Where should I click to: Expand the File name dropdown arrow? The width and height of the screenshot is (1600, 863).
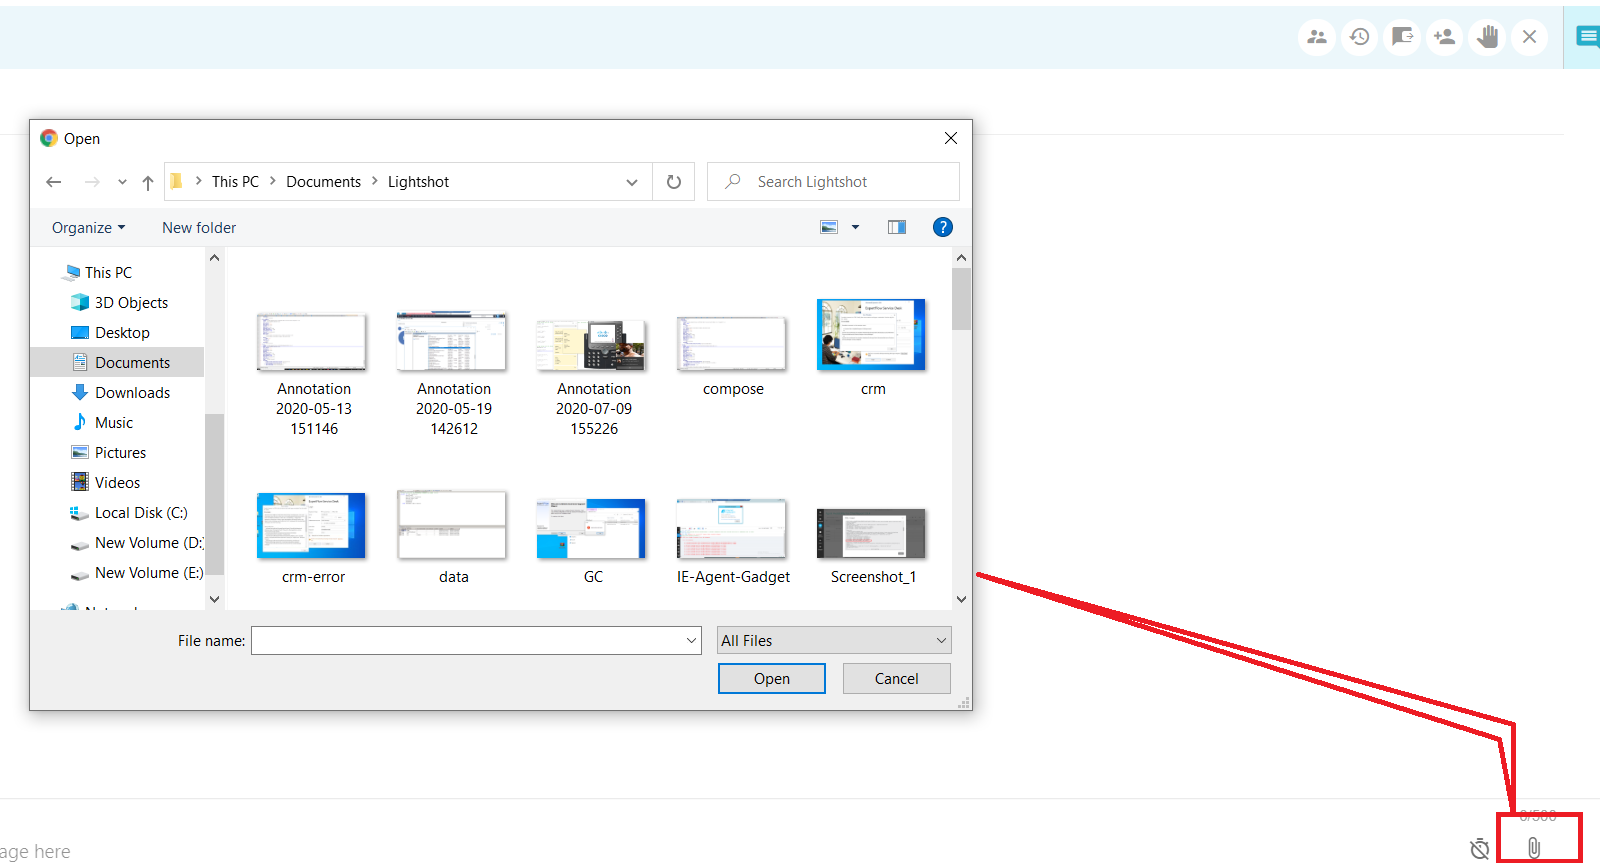click(691, 640)
